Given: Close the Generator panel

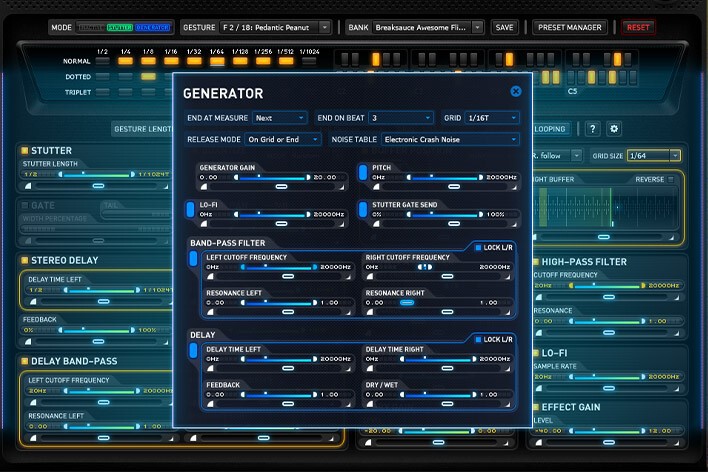Looking at the screenshot, I should [515, 91].
